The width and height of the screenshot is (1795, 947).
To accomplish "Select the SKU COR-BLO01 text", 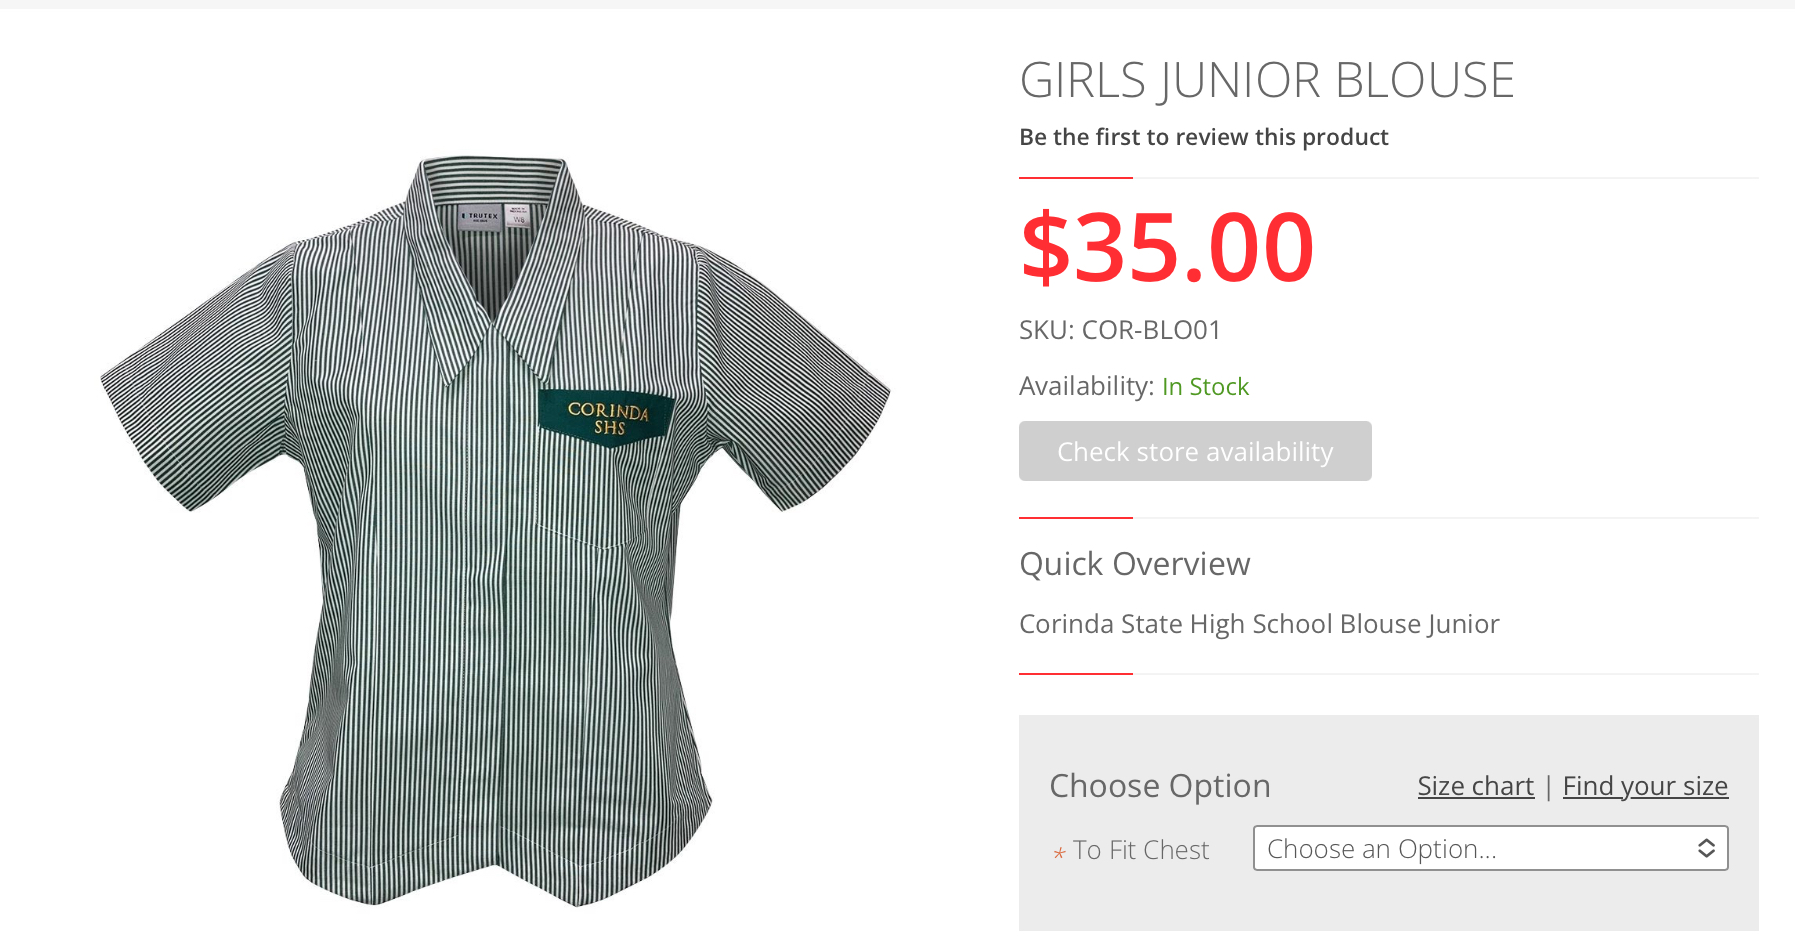I will pyautogui.click(x=1120, y=330).
